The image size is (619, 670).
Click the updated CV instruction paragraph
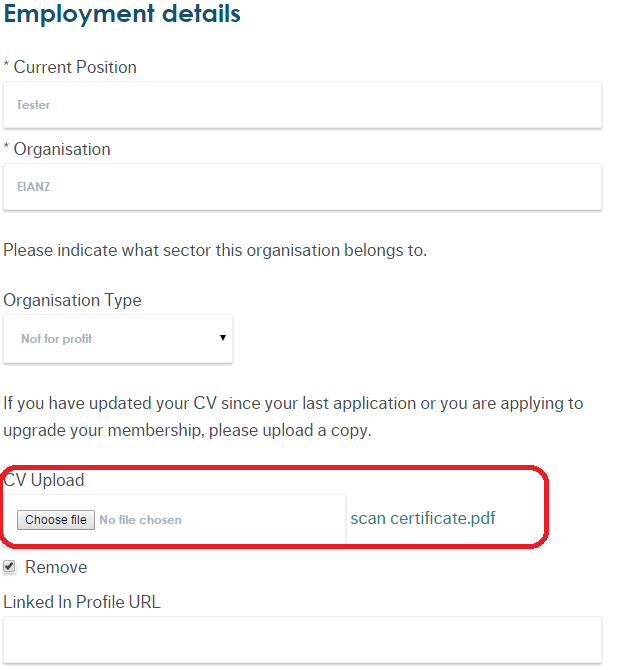[293, 415]
